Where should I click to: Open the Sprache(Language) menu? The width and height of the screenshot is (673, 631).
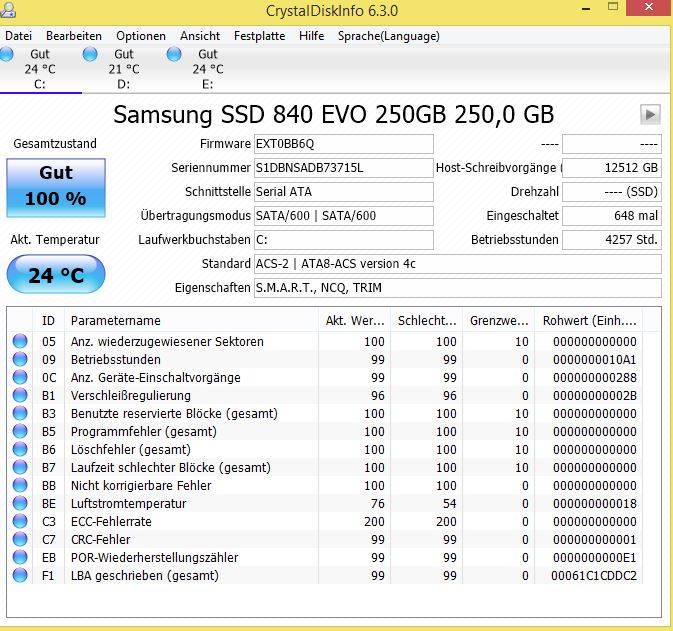click(388, 36)
